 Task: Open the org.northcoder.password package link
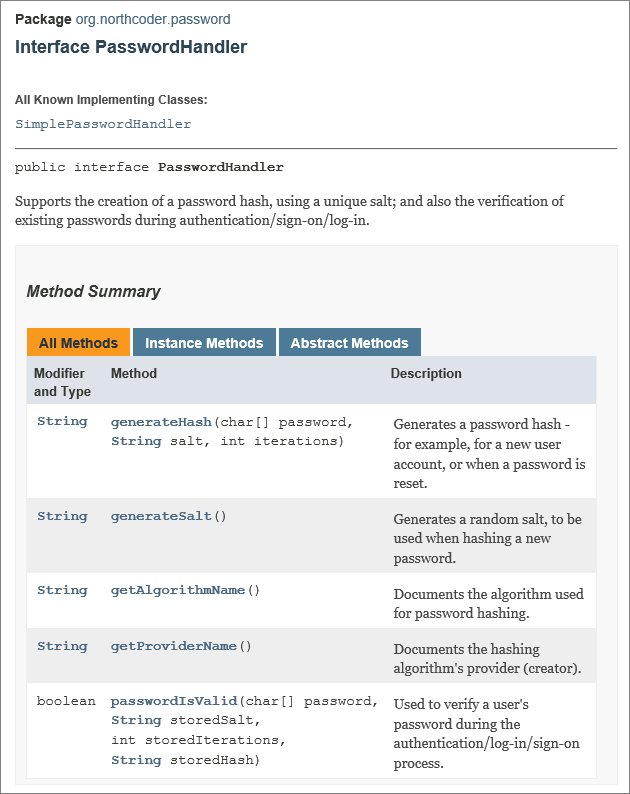(153, 19)
